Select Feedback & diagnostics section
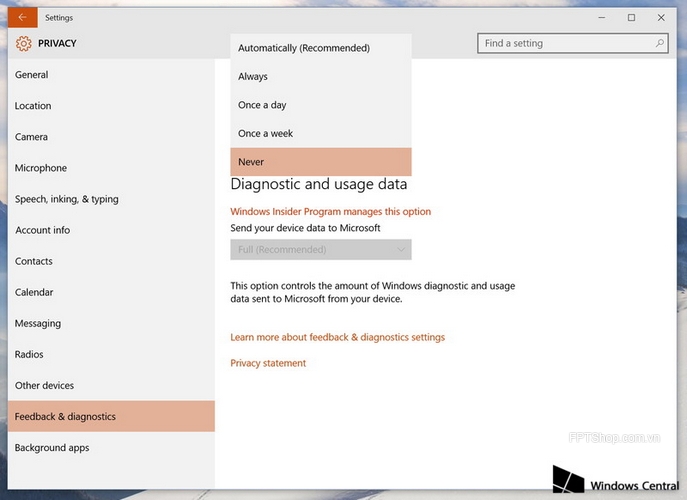The image size is (687, 500). 111,416
